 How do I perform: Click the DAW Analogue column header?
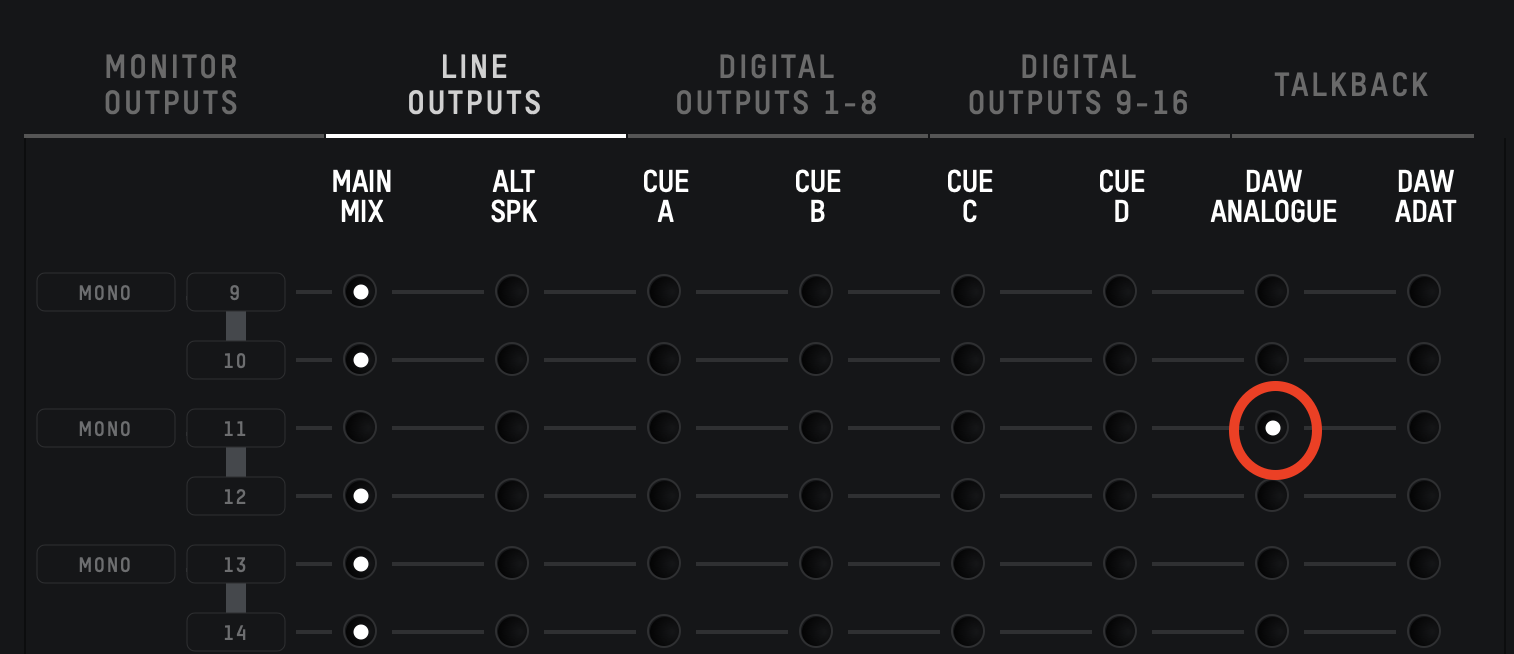click(x=1272, y=196)
